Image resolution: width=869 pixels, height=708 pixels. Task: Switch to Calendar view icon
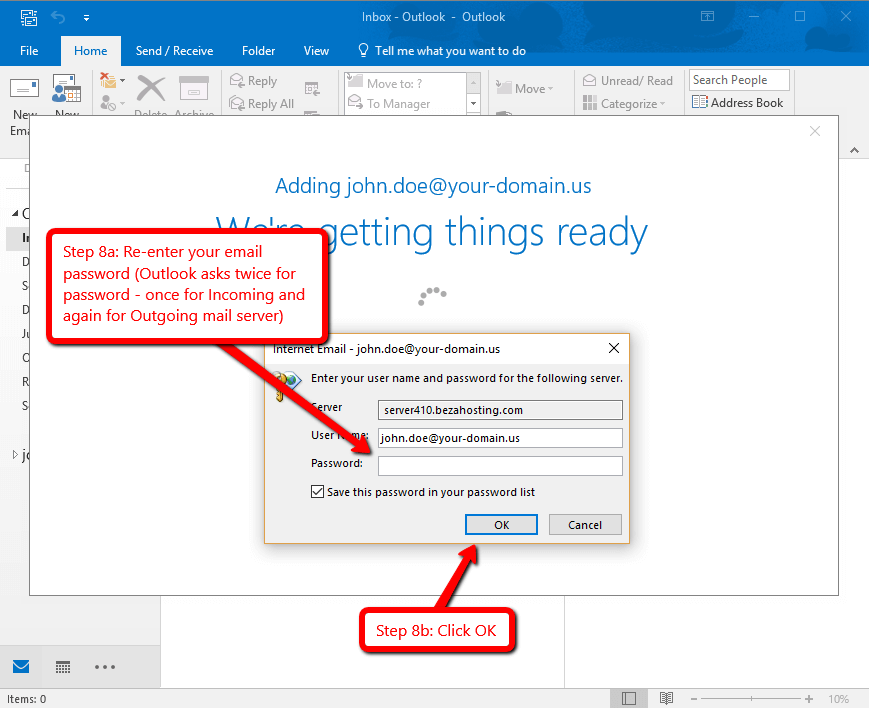coord(63,667)
